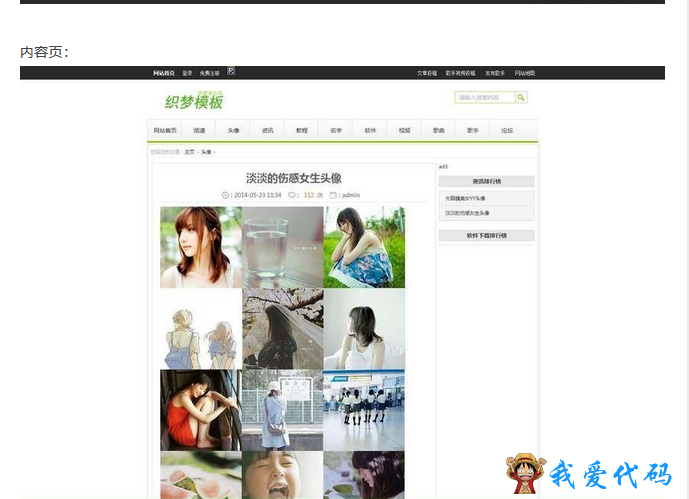
Task: Open the 网站地图 sitemap link
Action: point(525,73)
